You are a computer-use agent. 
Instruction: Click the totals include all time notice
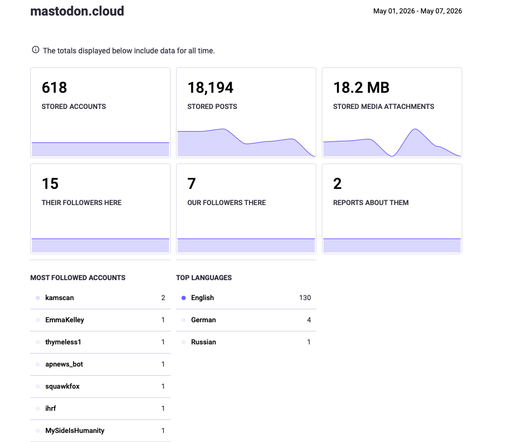(129, 51)
